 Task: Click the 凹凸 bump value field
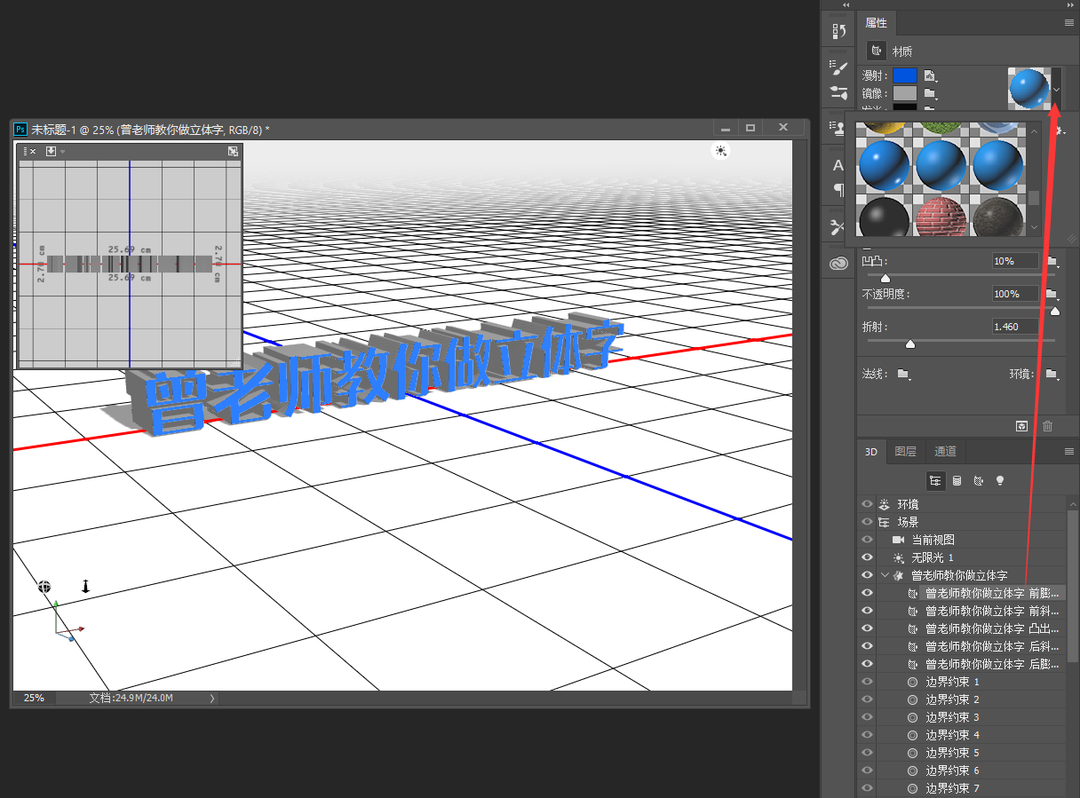tap(1015, 261)
